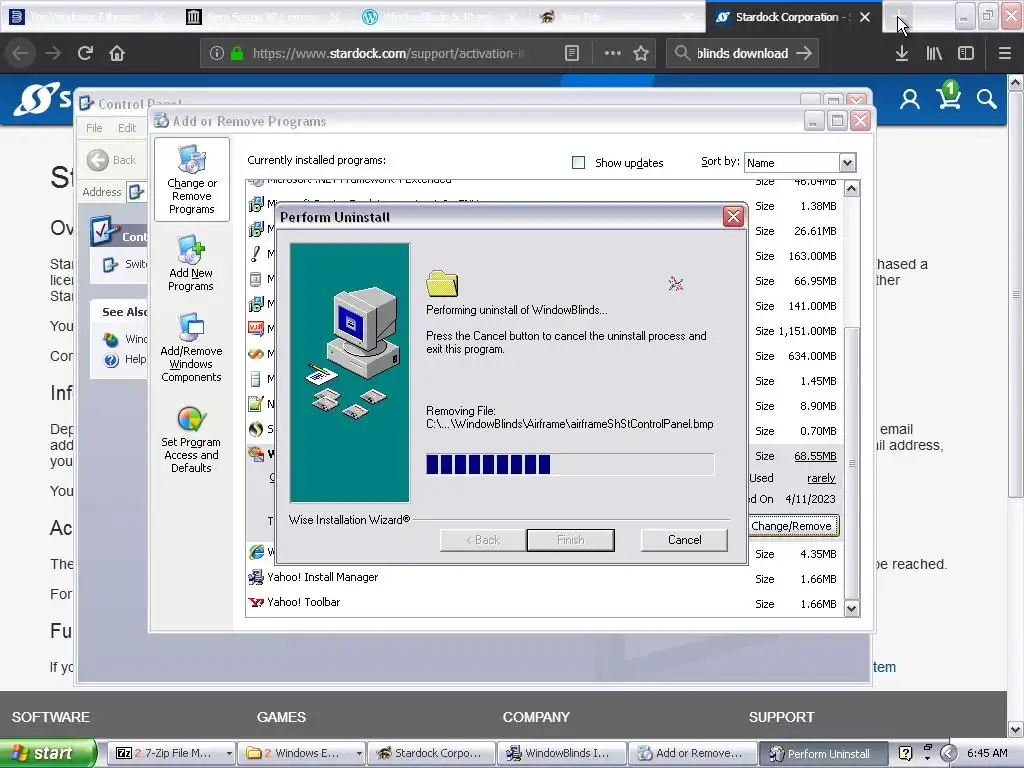Open Firefox downloads panel
This screenshot has height=768, width=1024.
point(902,53)
